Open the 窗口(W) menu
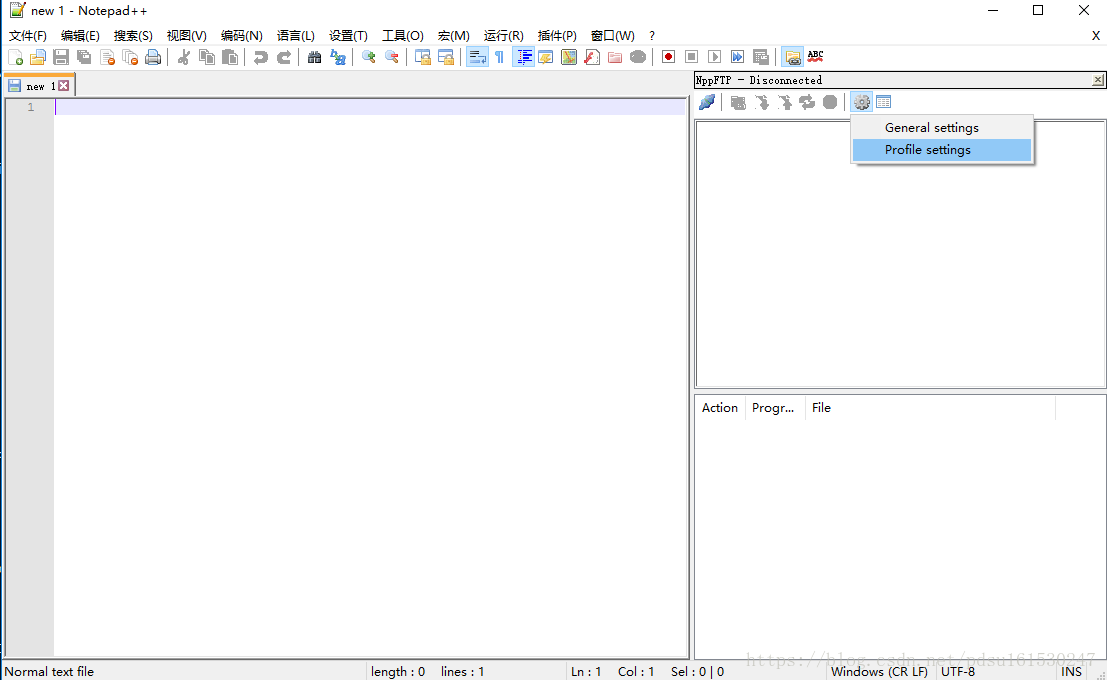This screenshot has width=1107, height=680. [612, 35]
